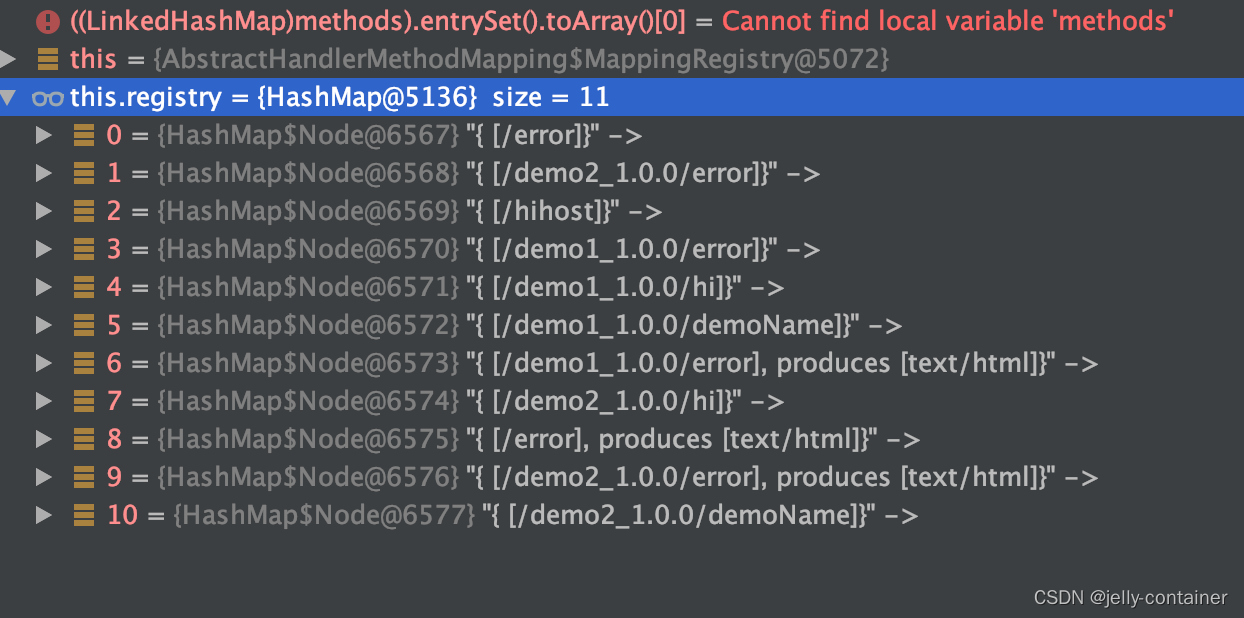Image resolution: width=1244 pixels, height=618 pixels.
Task: Click the red error icon on the failed expression
Action: pyautogui.click(x=48, y=20)
